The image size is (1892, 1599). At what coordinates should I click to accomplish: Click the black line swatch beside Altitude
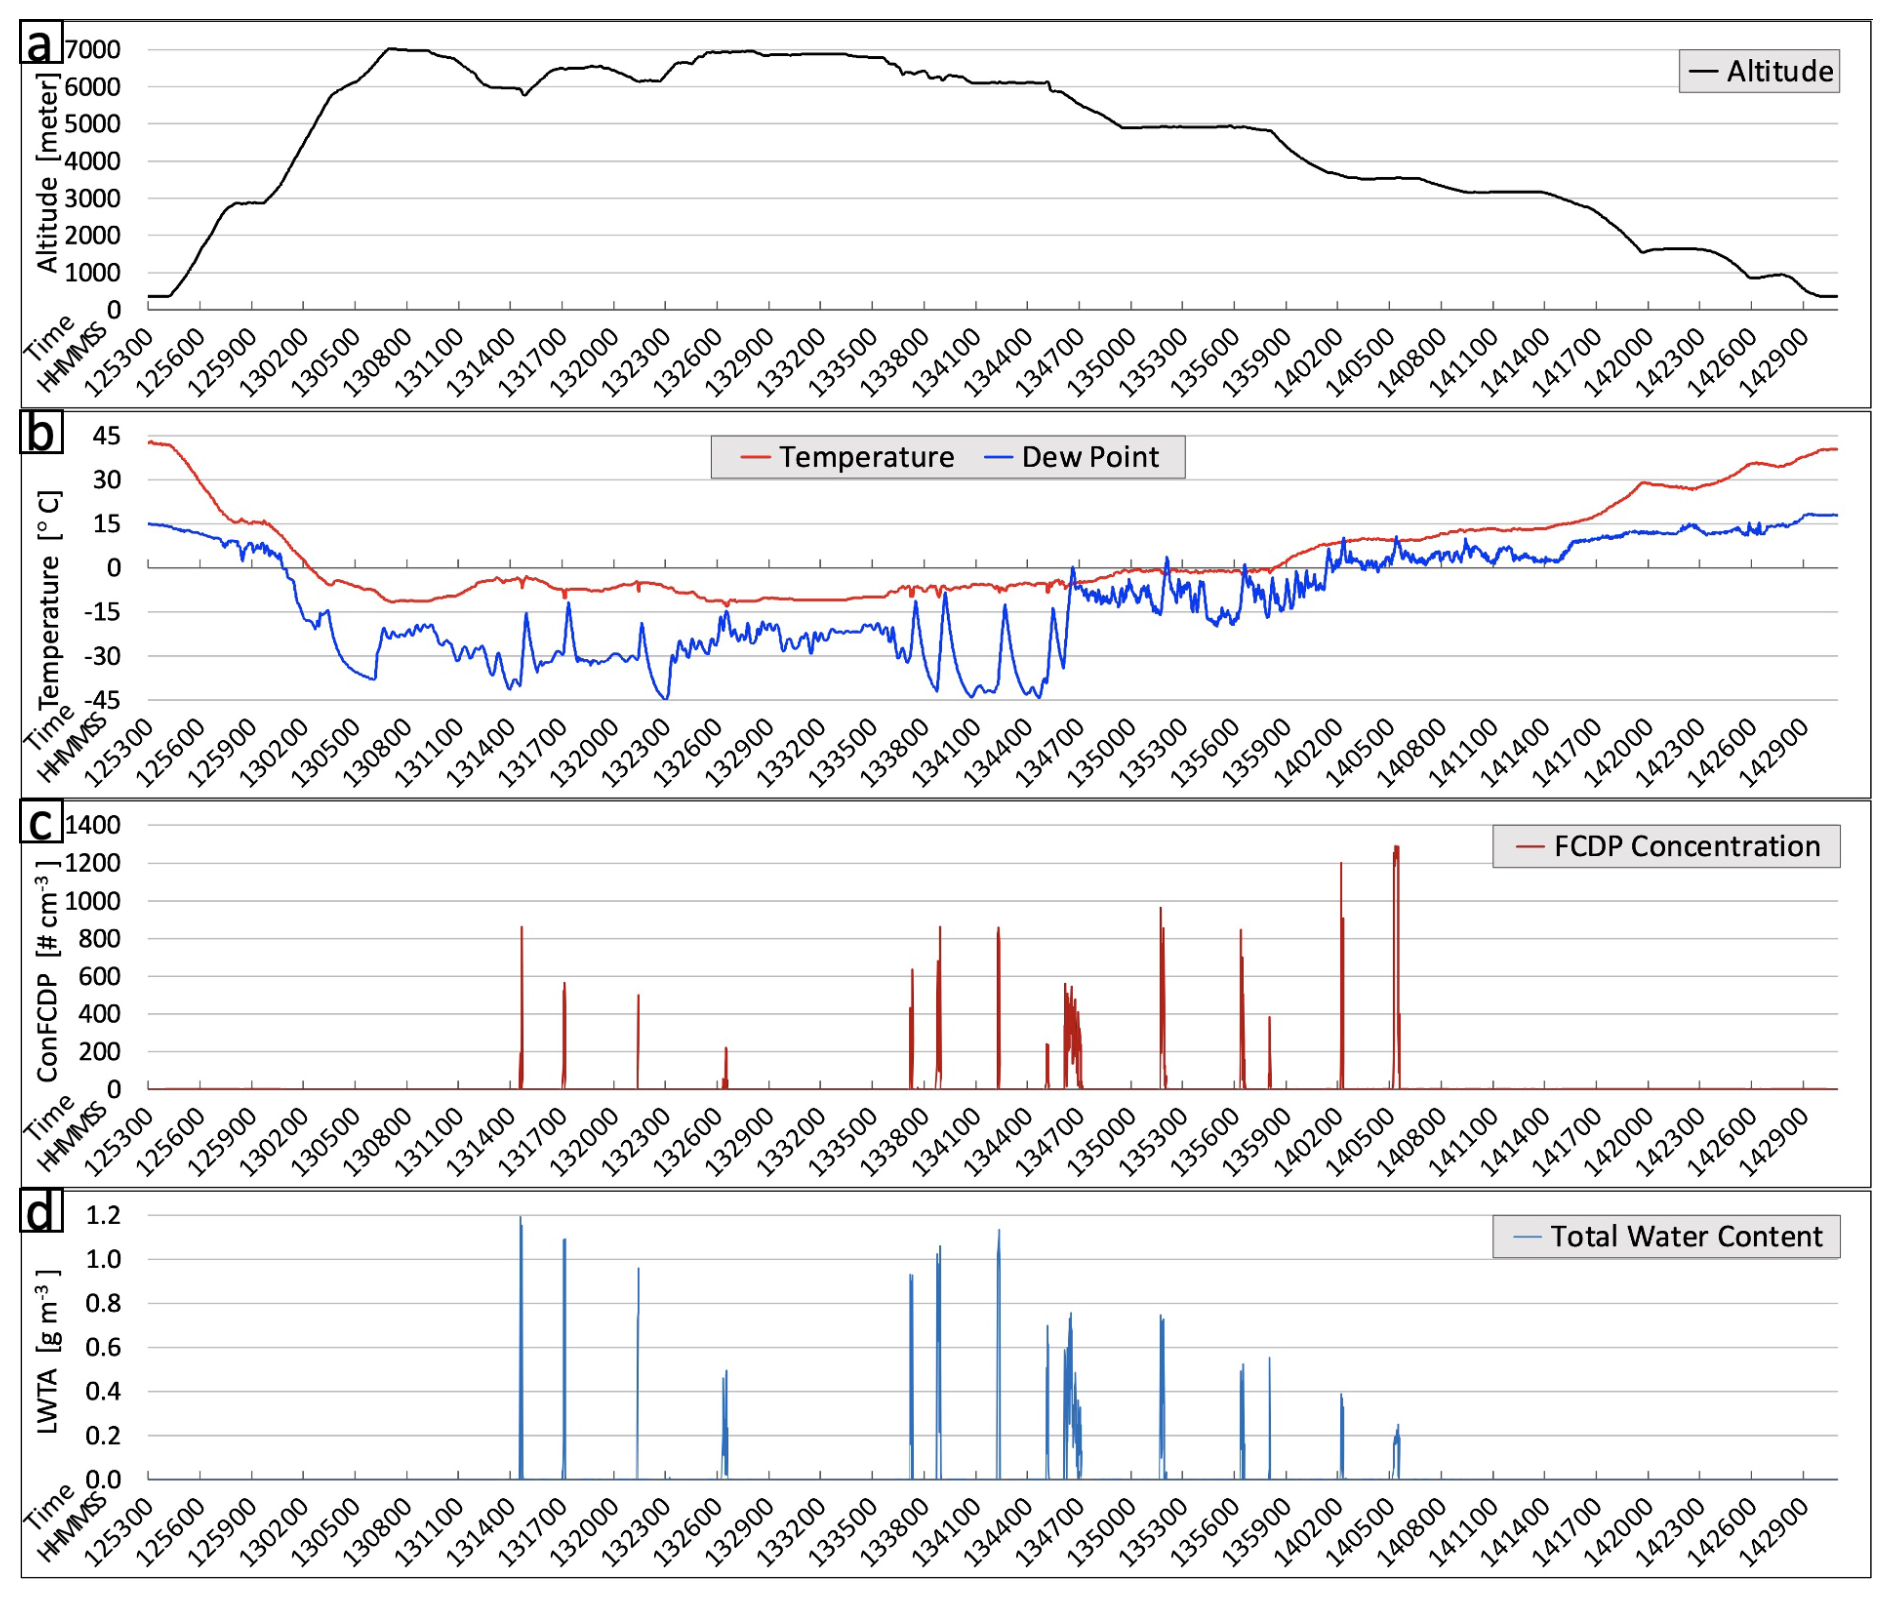pyautogui.click(x=1702, y=72)
